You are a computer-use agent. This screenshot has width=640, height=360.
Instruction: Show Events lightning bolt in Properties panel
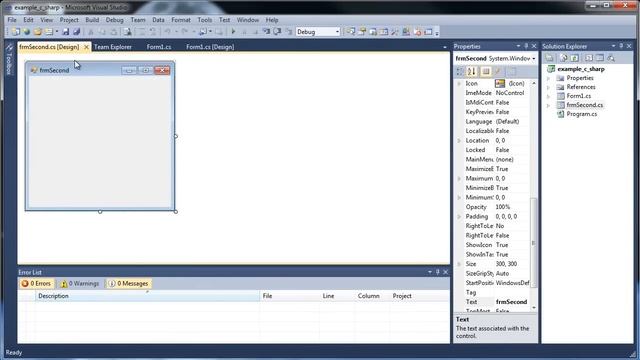498,71
